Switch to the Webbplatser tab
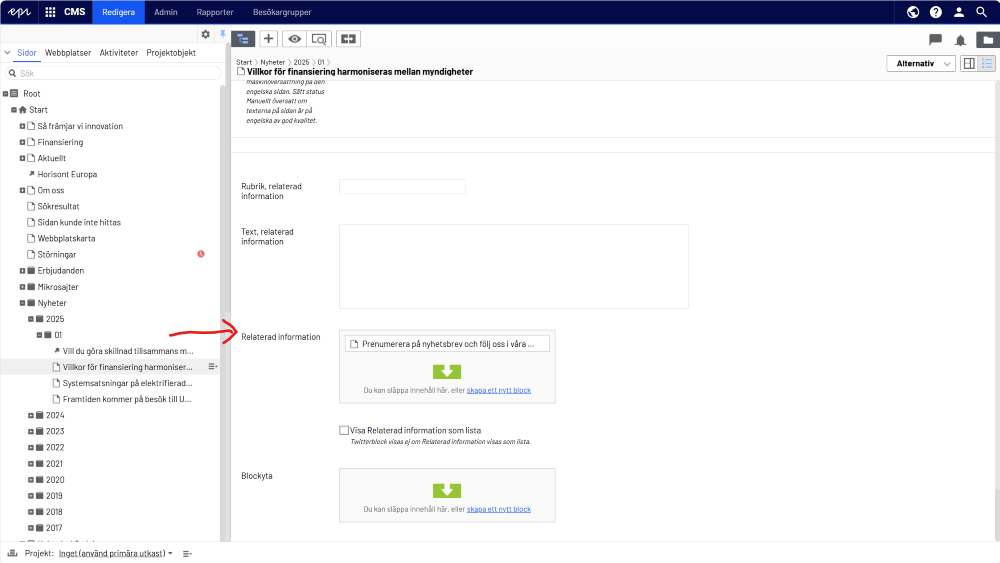Image resolution: width=1000 pixels, height=563 pixels. 68,53
